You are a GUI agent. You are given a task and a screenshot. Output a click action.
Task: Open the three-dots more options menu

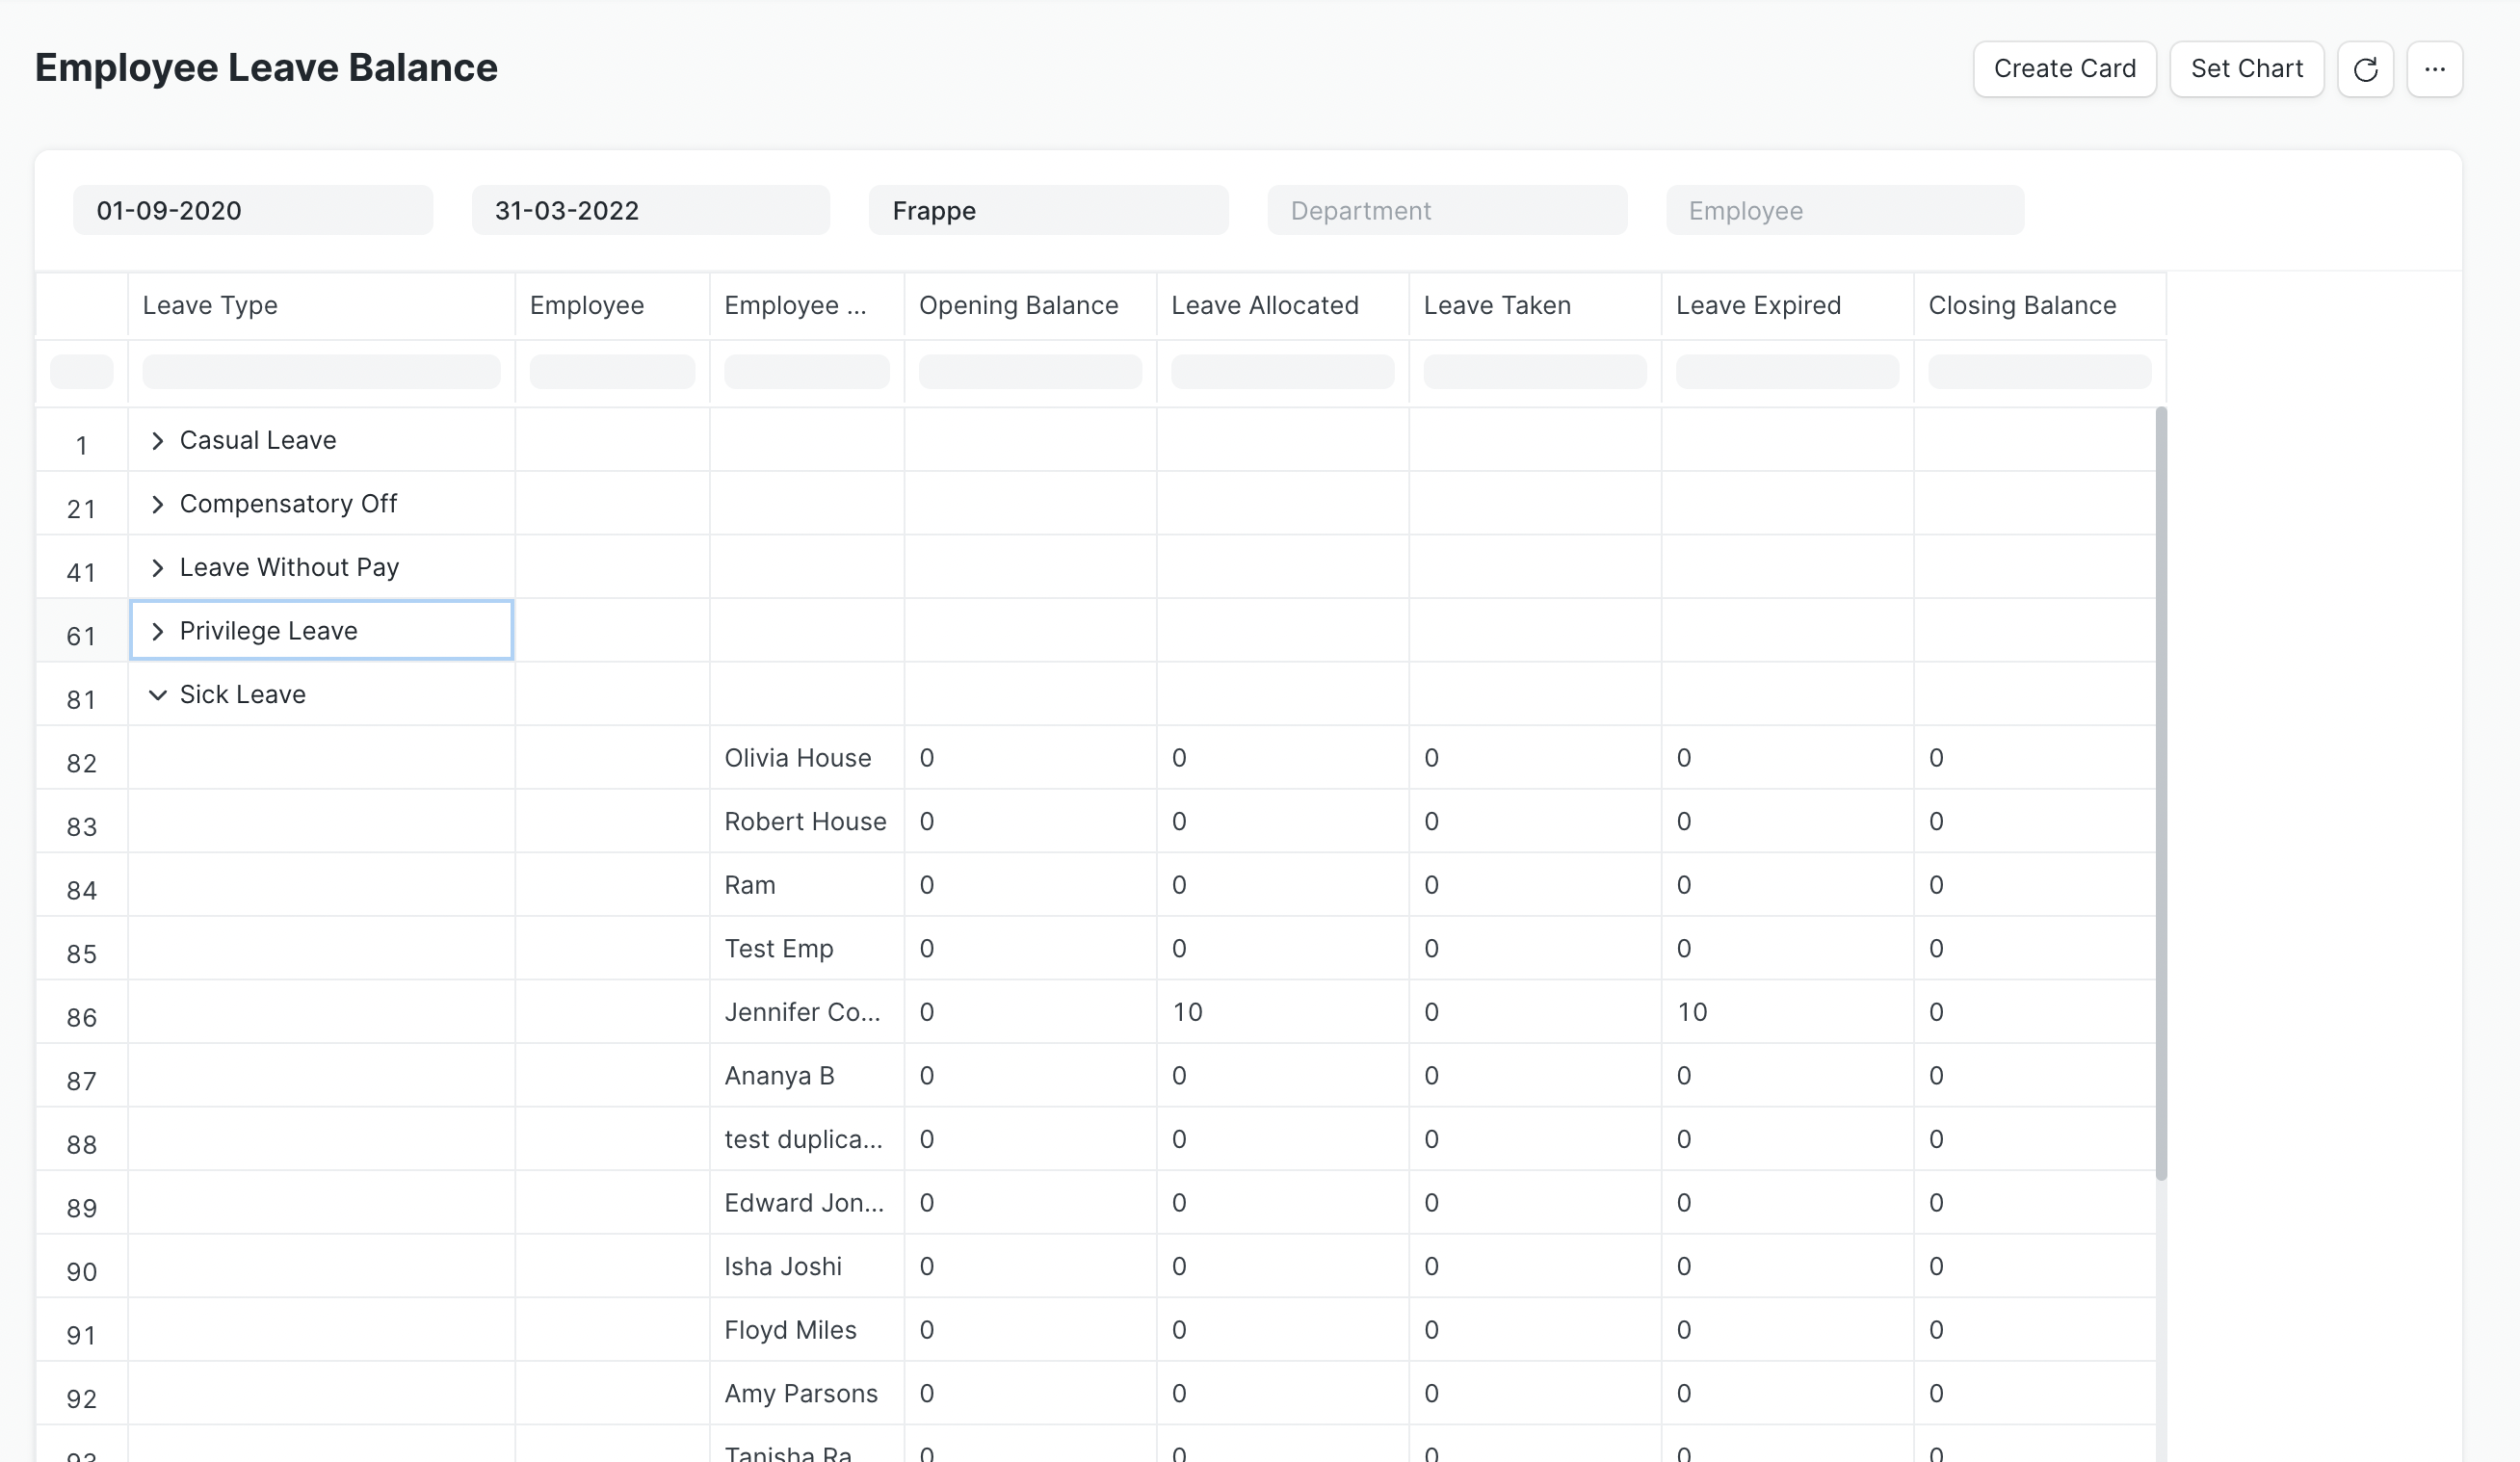click(x=2434, y=69)
